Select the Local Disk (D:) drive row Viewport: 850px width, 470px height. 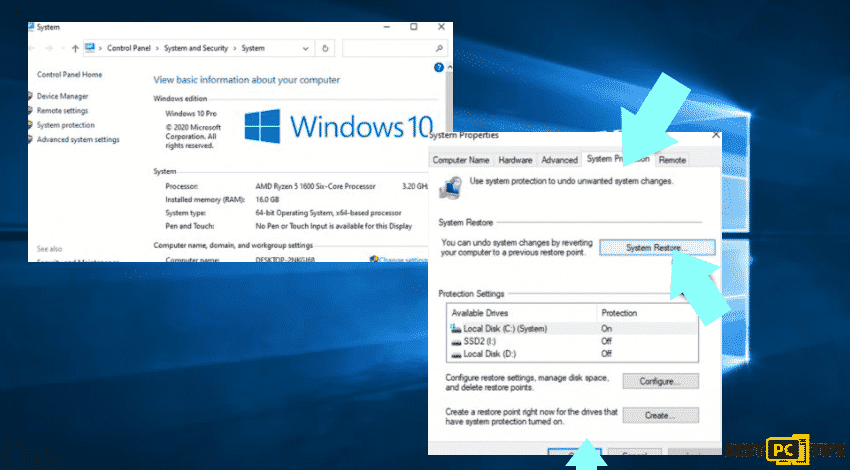[572, 353]
